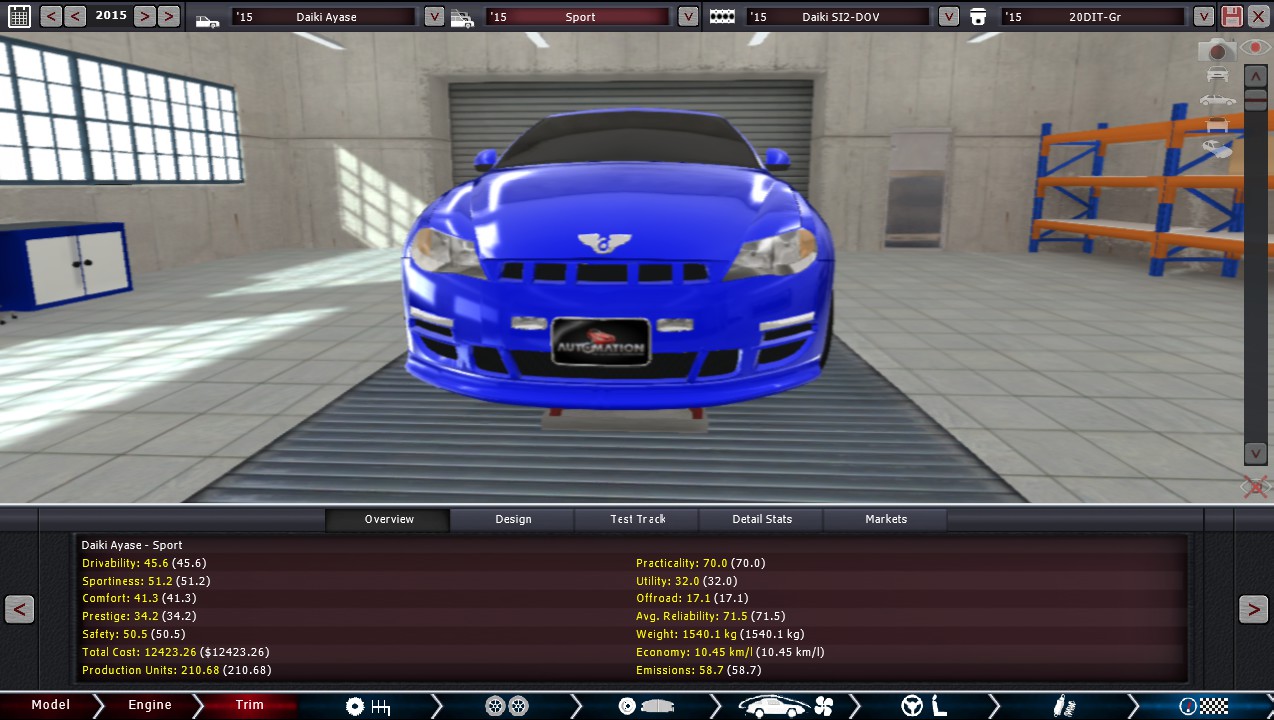Select the side car view icon
The width and height of the screenshot is (1274, 720).
click(1217, 100)
